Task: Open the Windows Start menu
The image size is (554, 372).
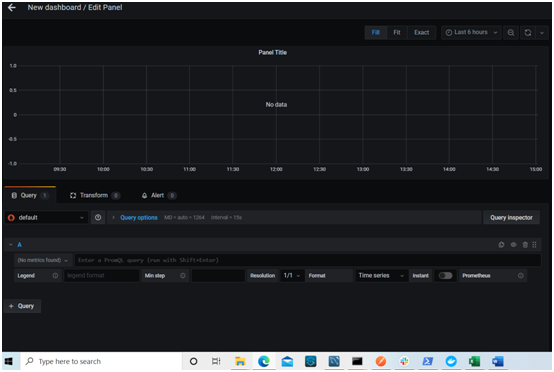Action: 9,361
